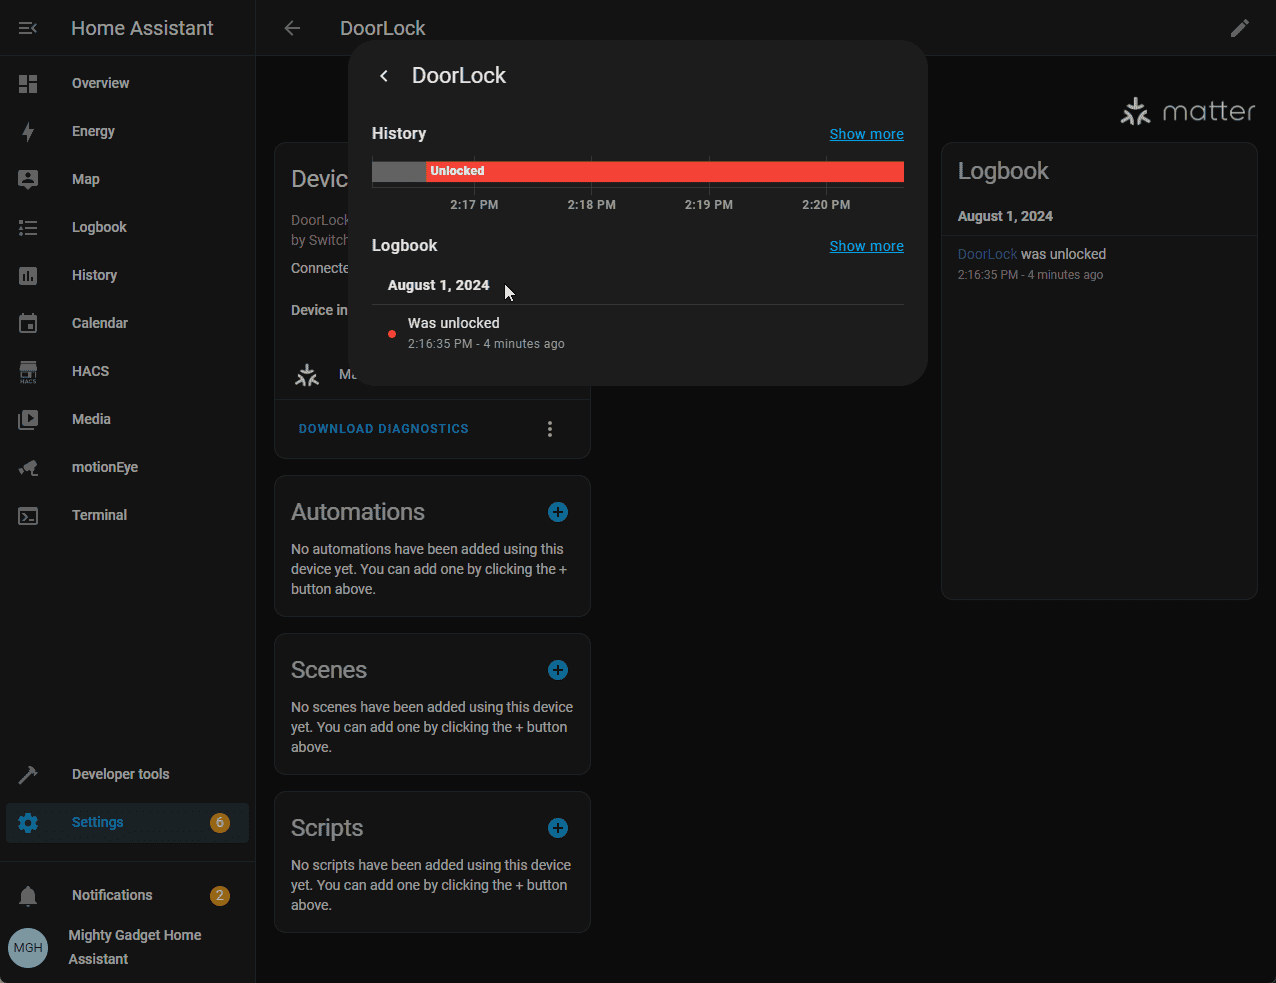The height and width of the screenshot is (983, 1276).
Task: Open the motionEye camera icon
Action: (28, 467)
